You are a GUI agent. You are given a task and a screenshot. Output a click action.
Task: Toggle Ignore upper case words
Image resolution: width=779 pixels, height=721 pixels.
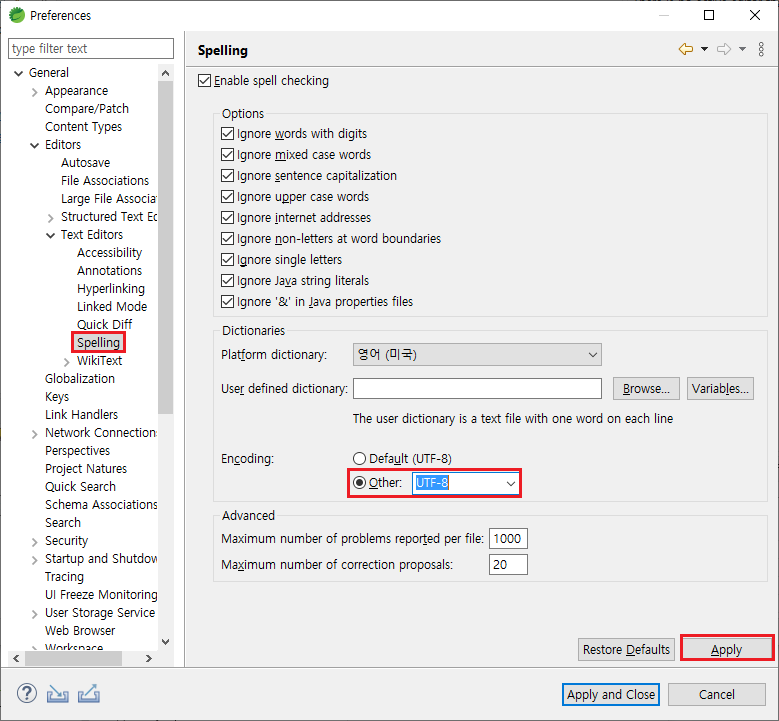(227, 197)
